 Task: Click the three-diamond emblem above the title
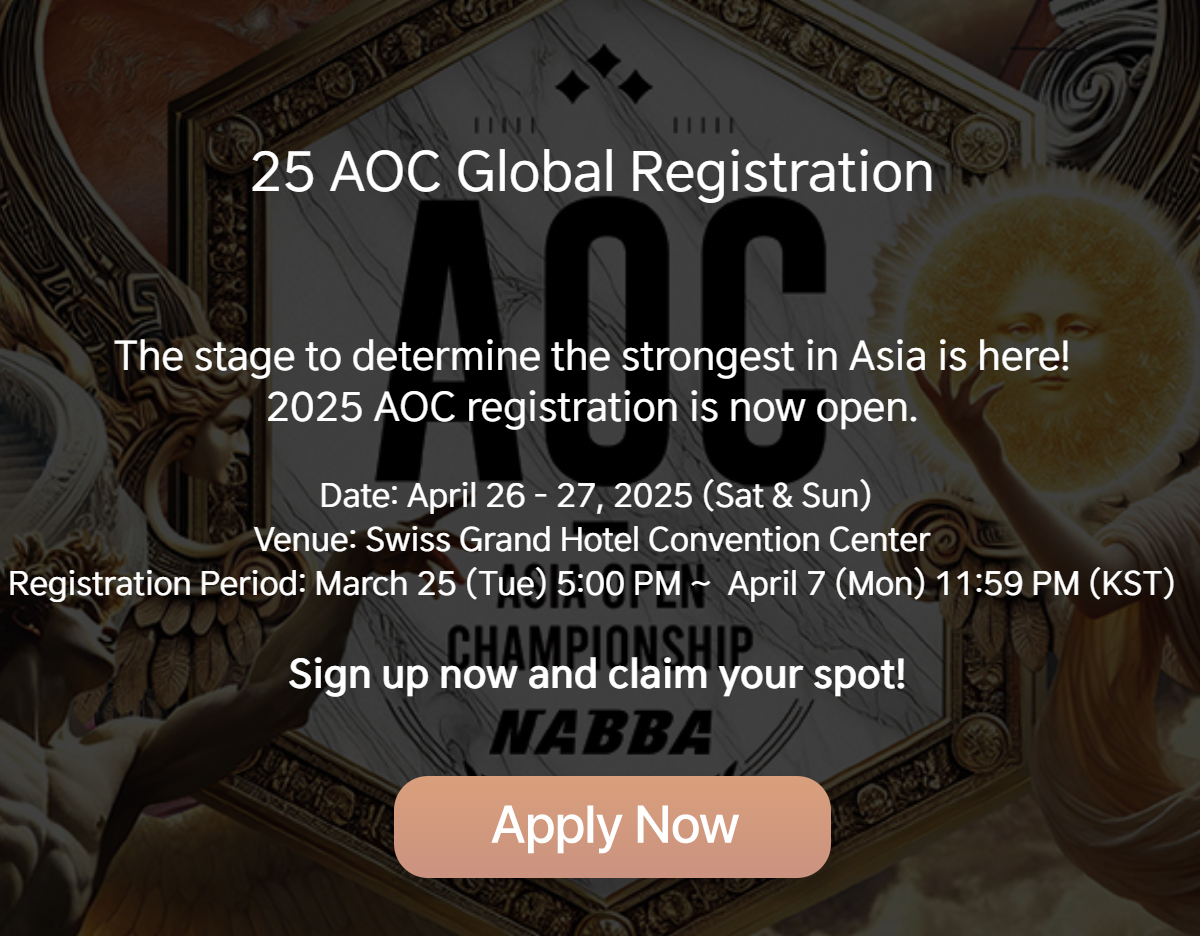pyautogui.click(x=603, y=74)
